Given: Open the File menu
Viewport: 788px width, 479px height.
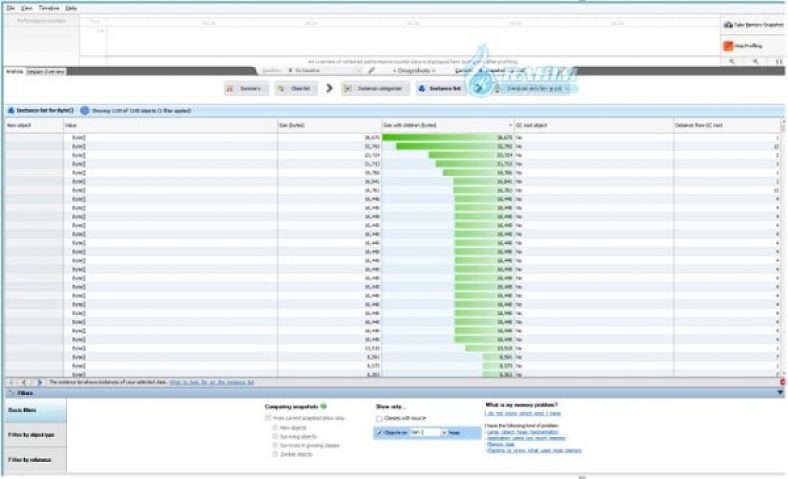Looking at the screenshot, I should coord(11,8).
